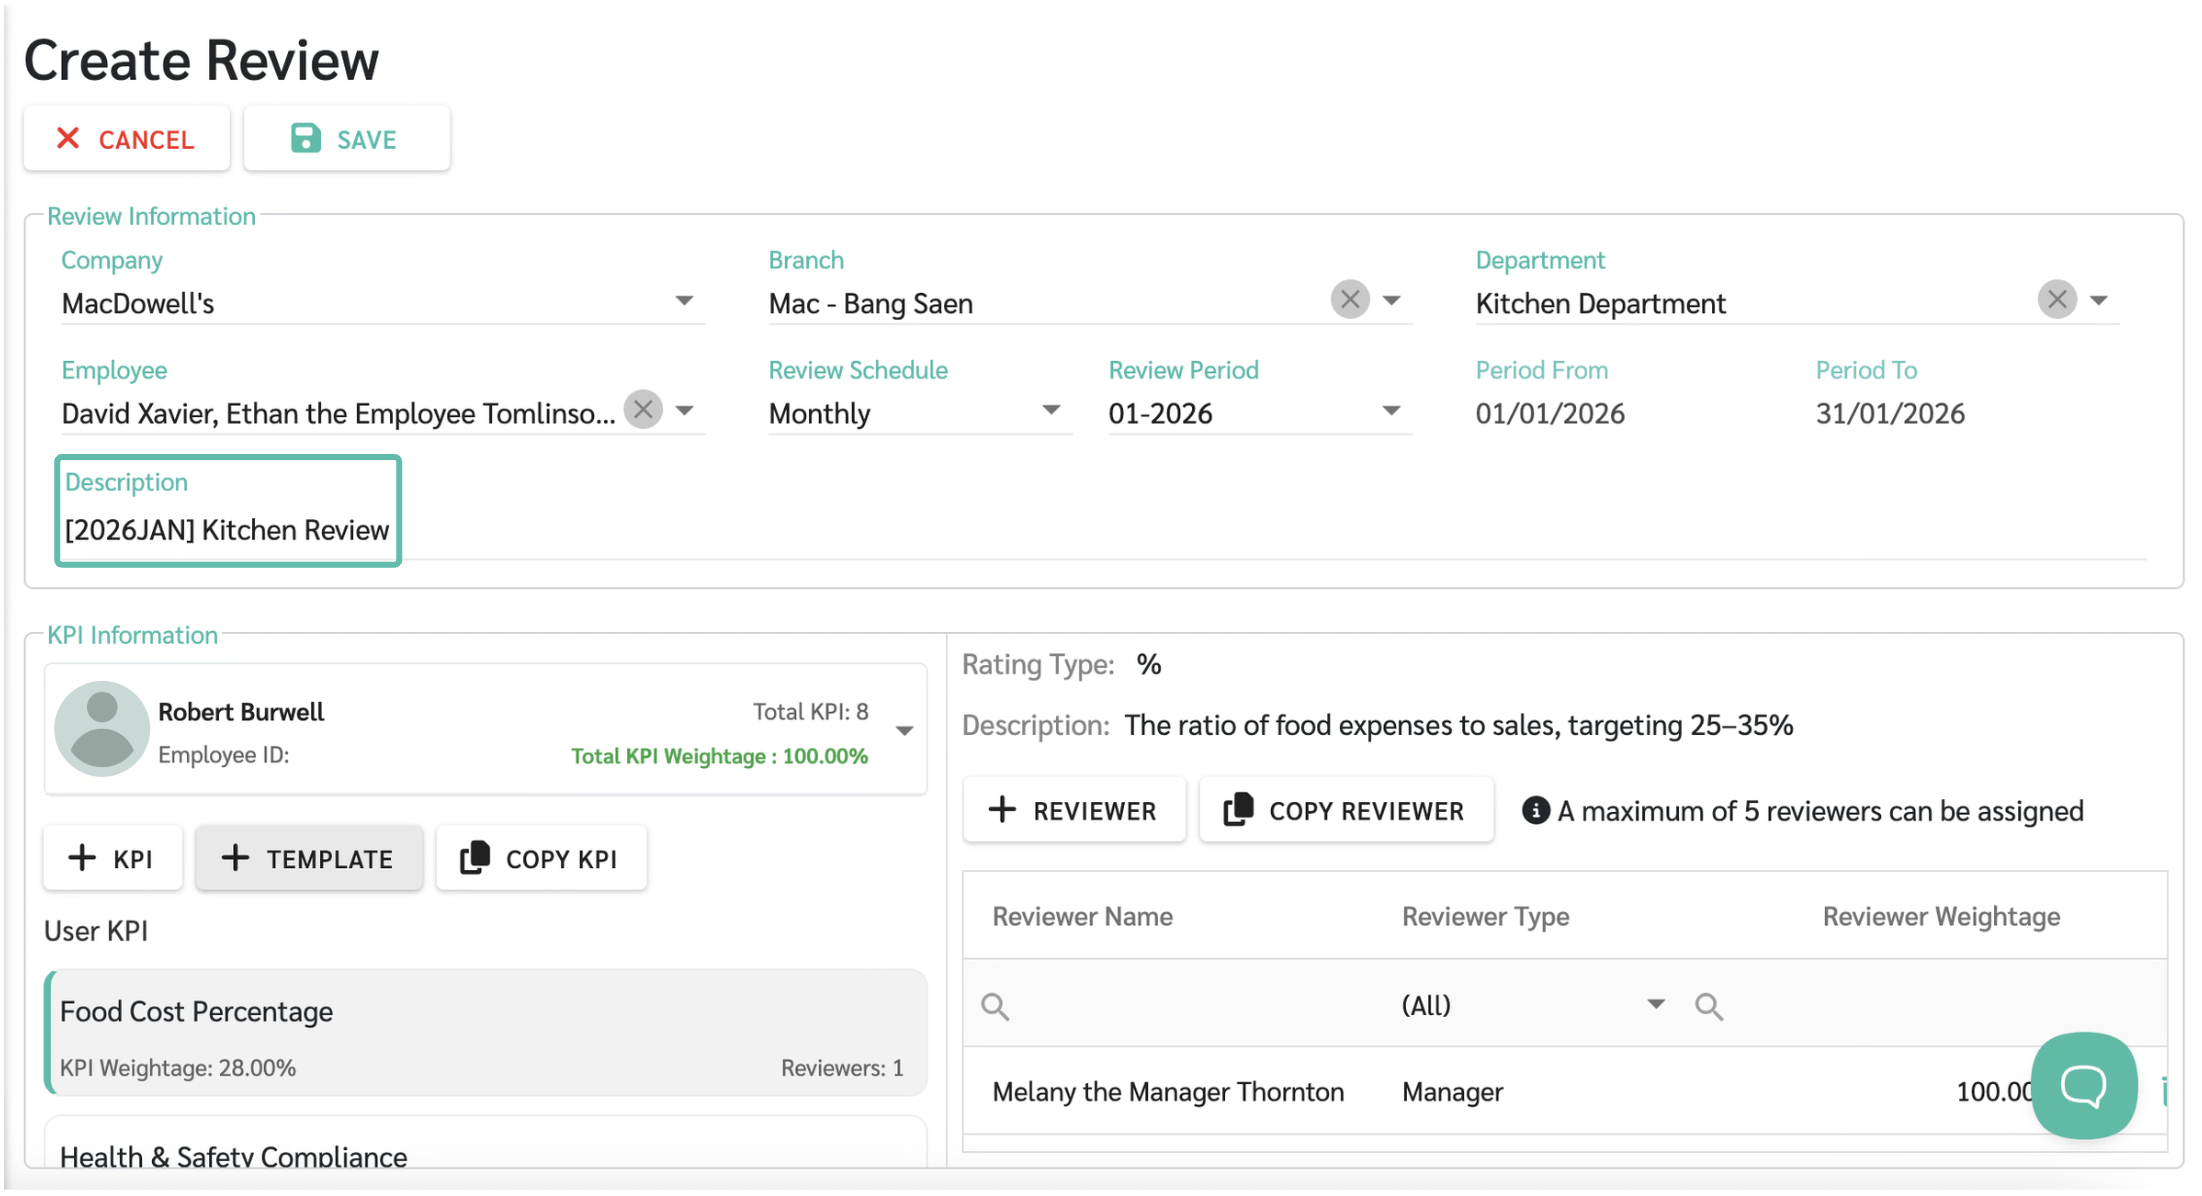2202x1196 pixels.
Task: Click the Reviewer Weightage search icon
Action: [1708, 1006]
